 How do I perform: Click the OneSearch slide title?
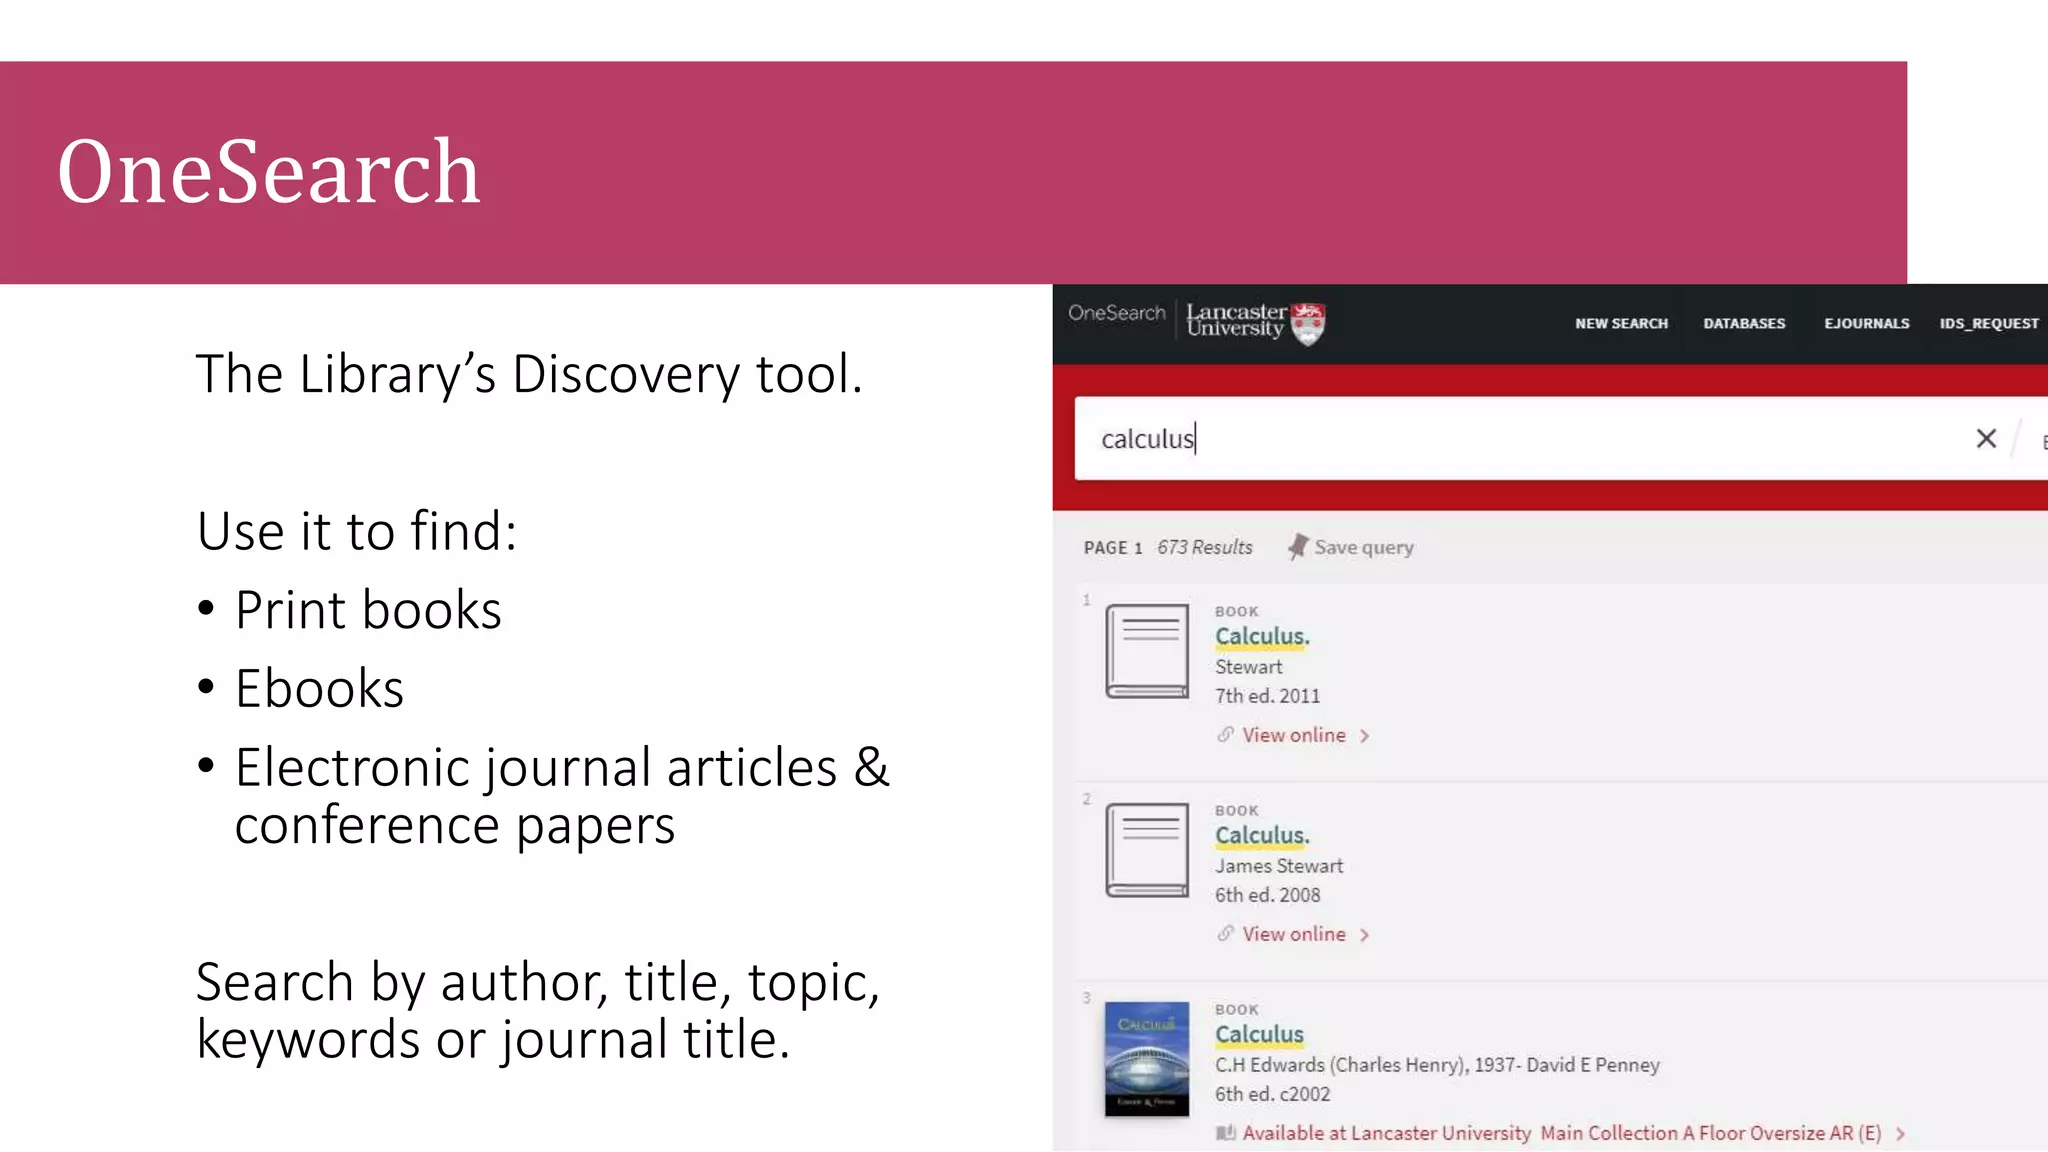tap(269, 172)
